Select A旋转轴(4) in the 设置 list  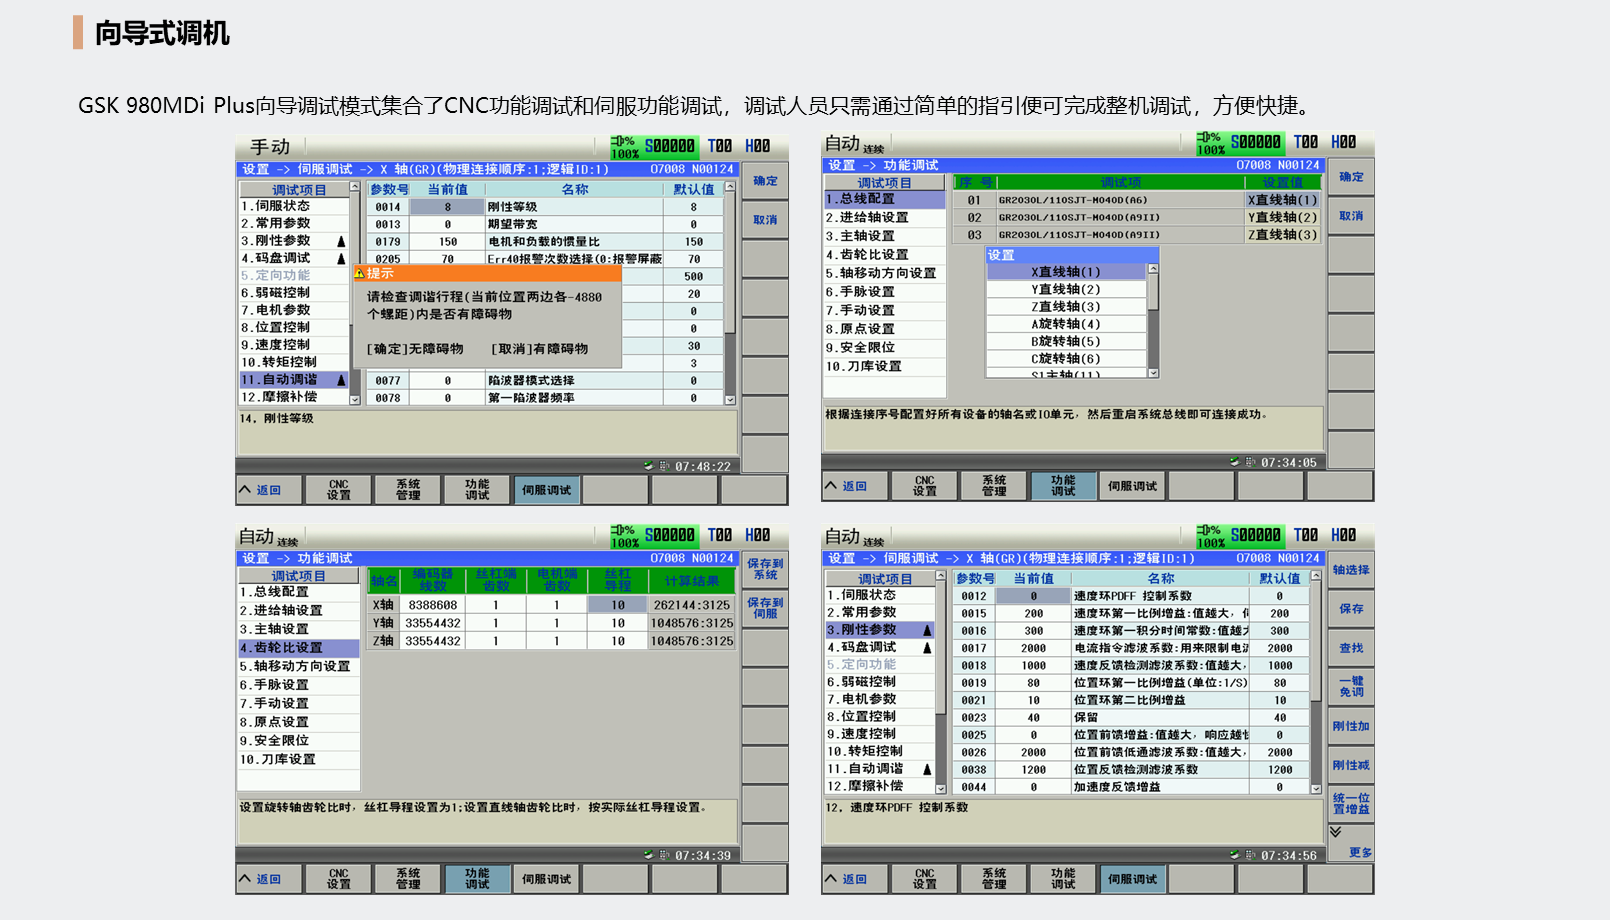[x=1065, y=324]
